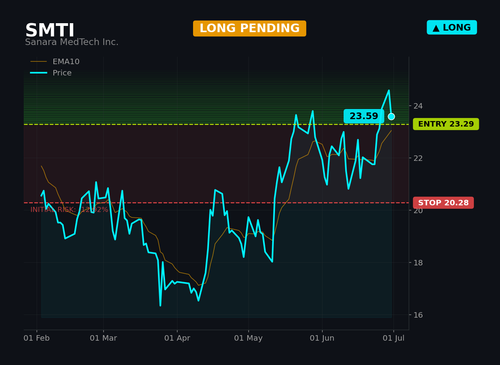Click the ENTRY 23.29 label
The image size is (500, 365).
[446, 124]
